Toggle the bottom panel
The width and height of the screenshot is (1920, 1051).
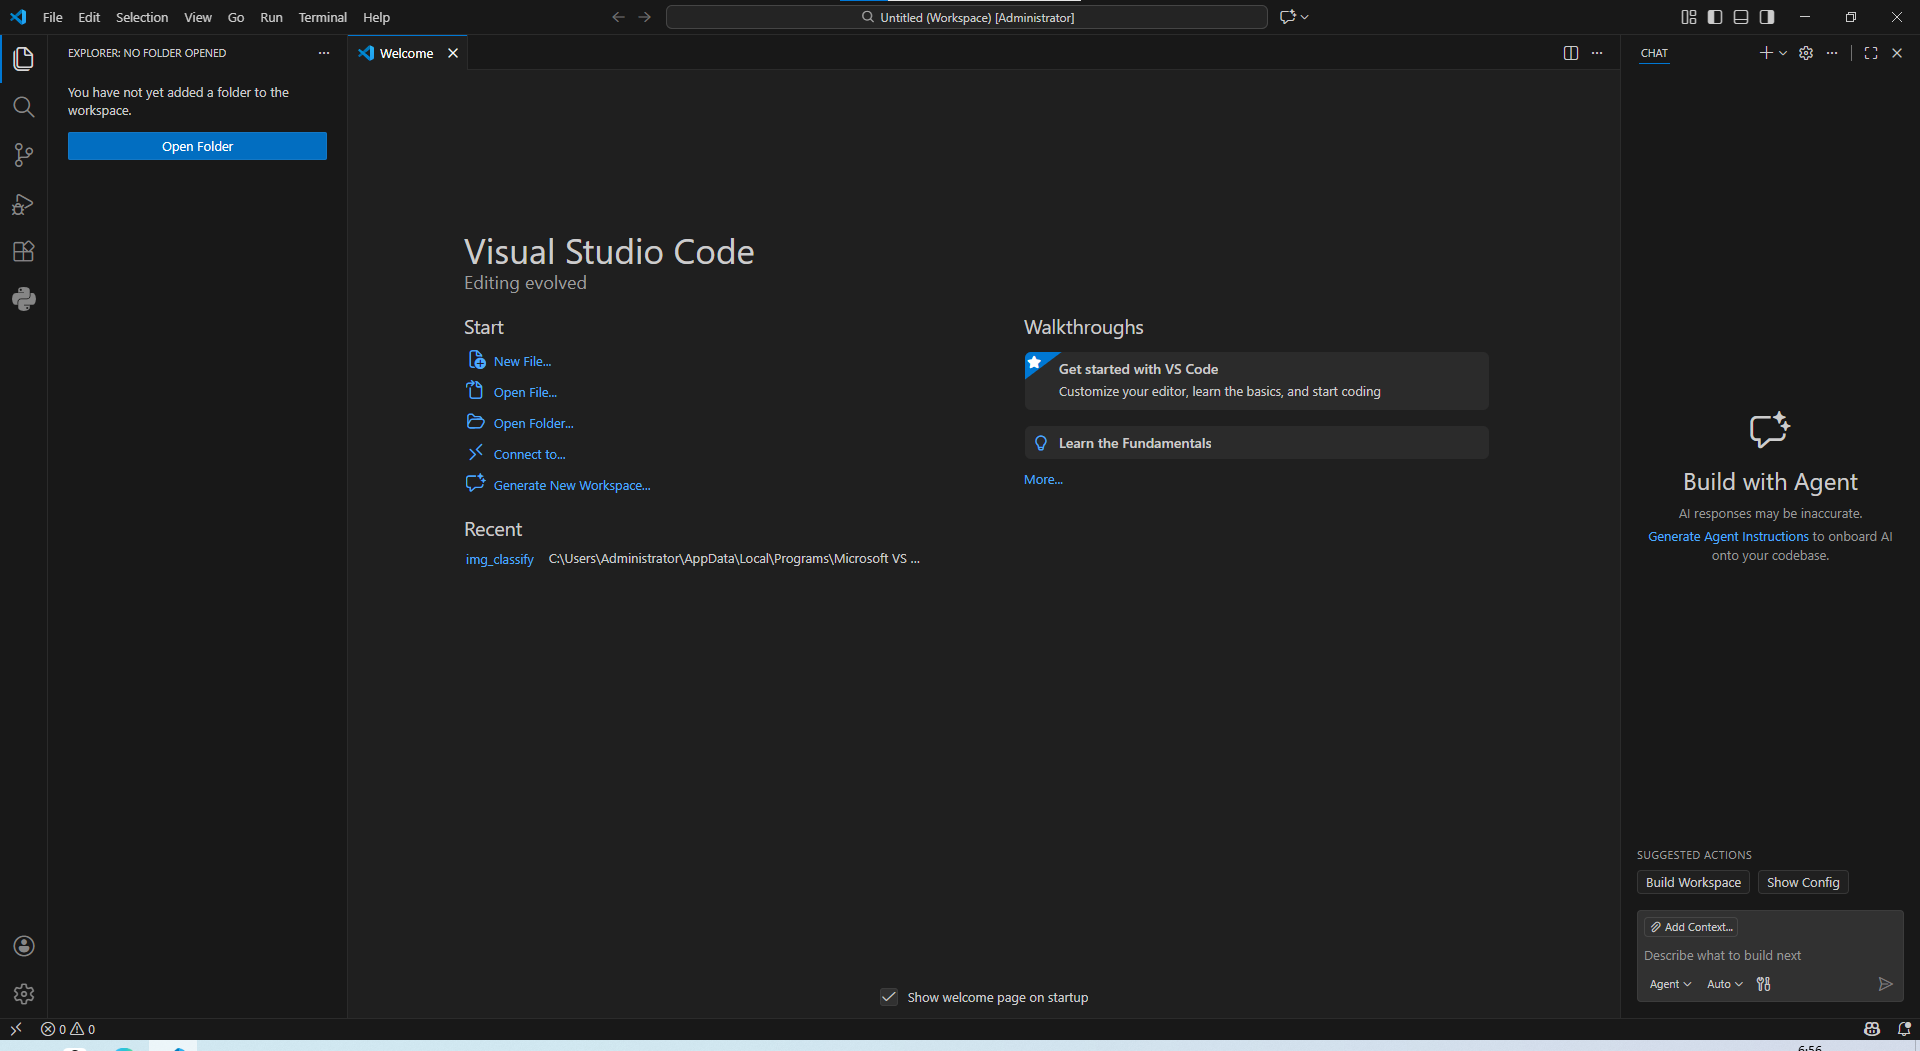(1741, 17)
